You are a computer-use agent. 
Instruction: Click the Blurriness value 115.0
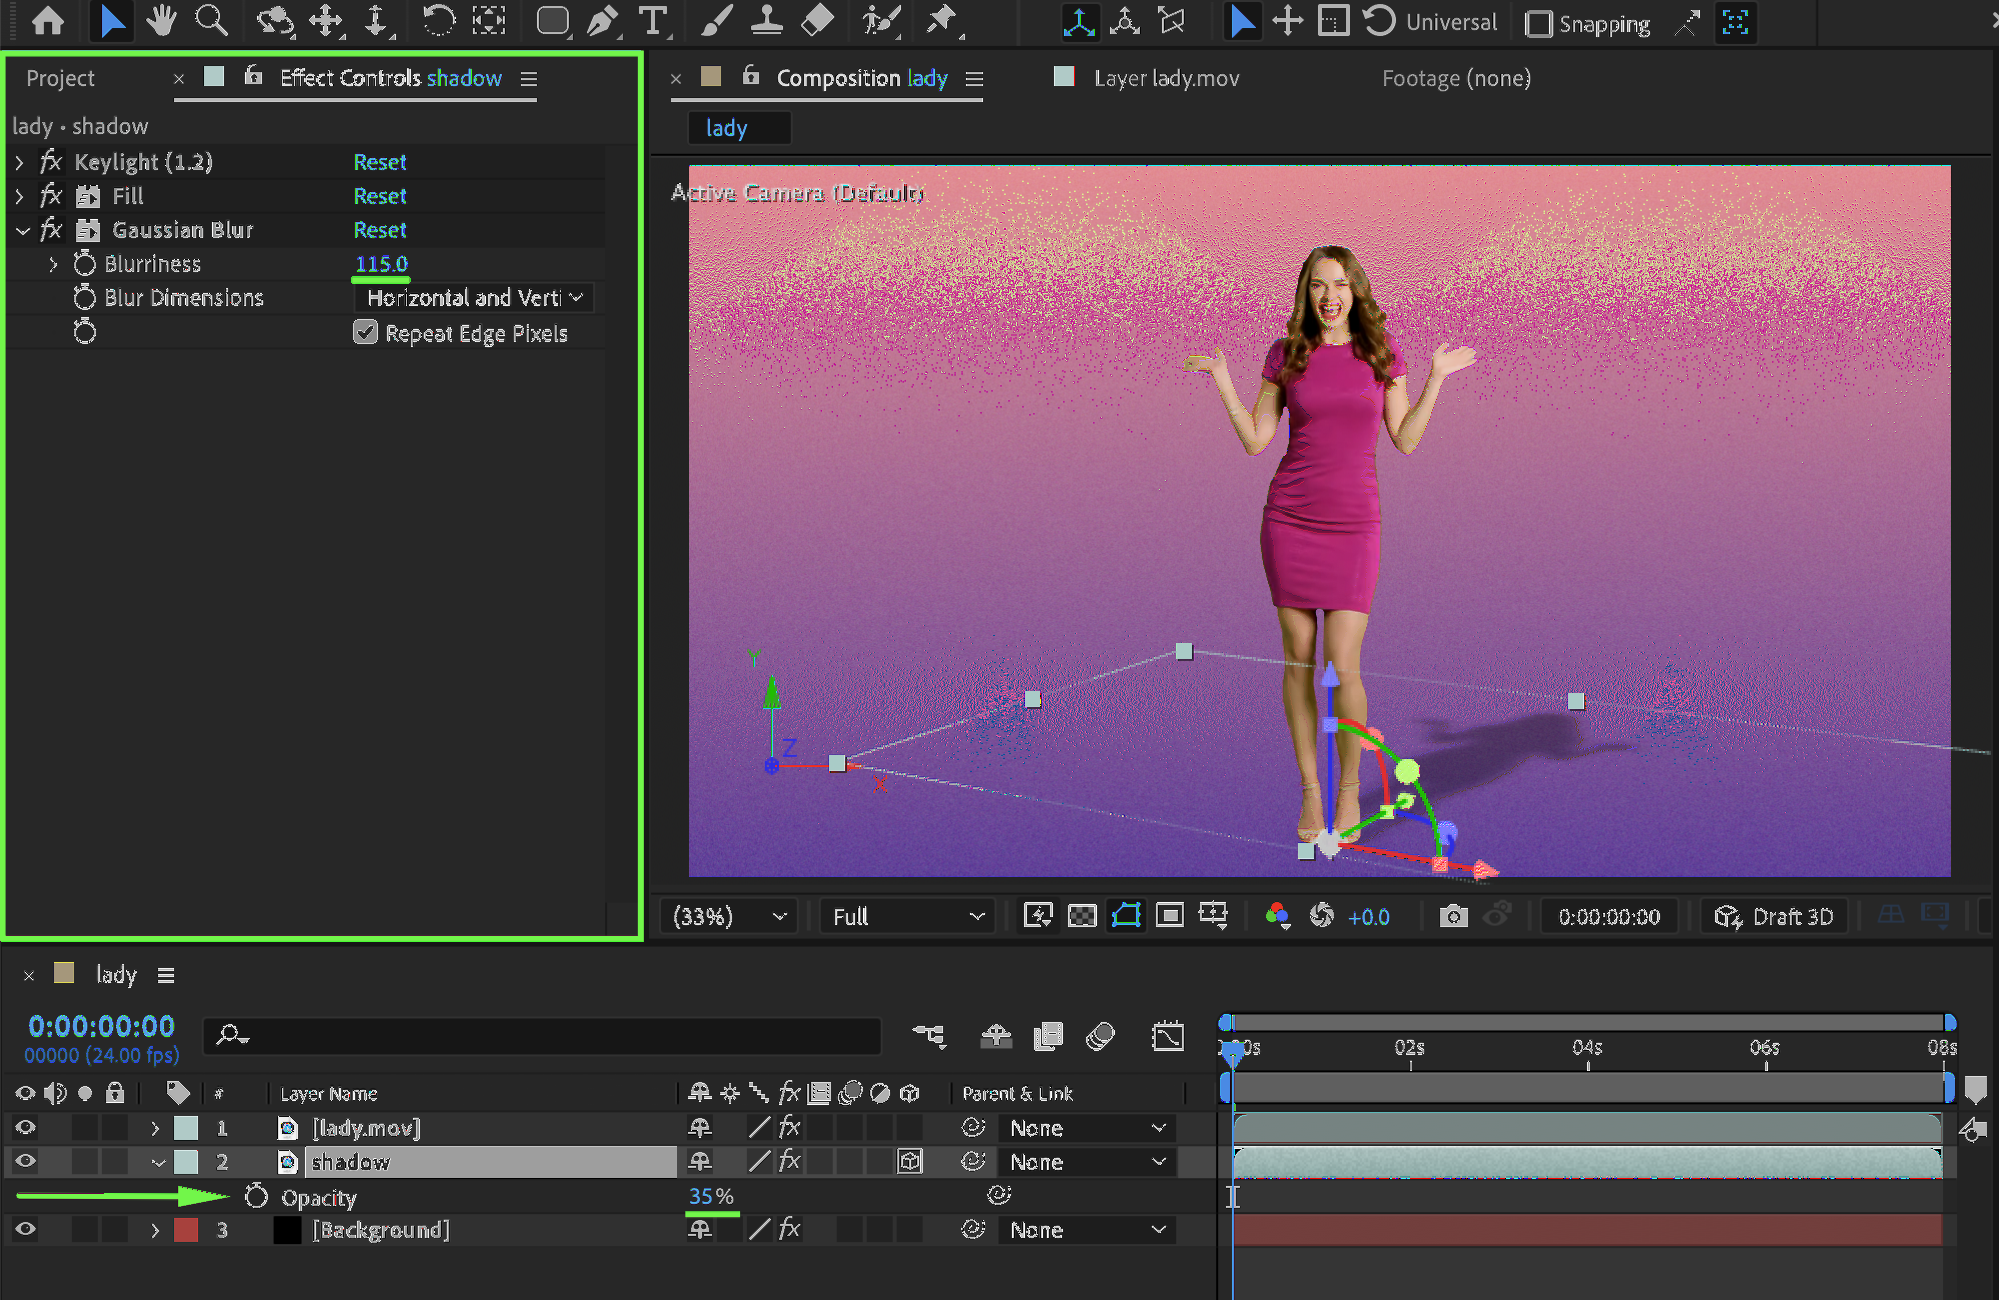coord(381,264)
